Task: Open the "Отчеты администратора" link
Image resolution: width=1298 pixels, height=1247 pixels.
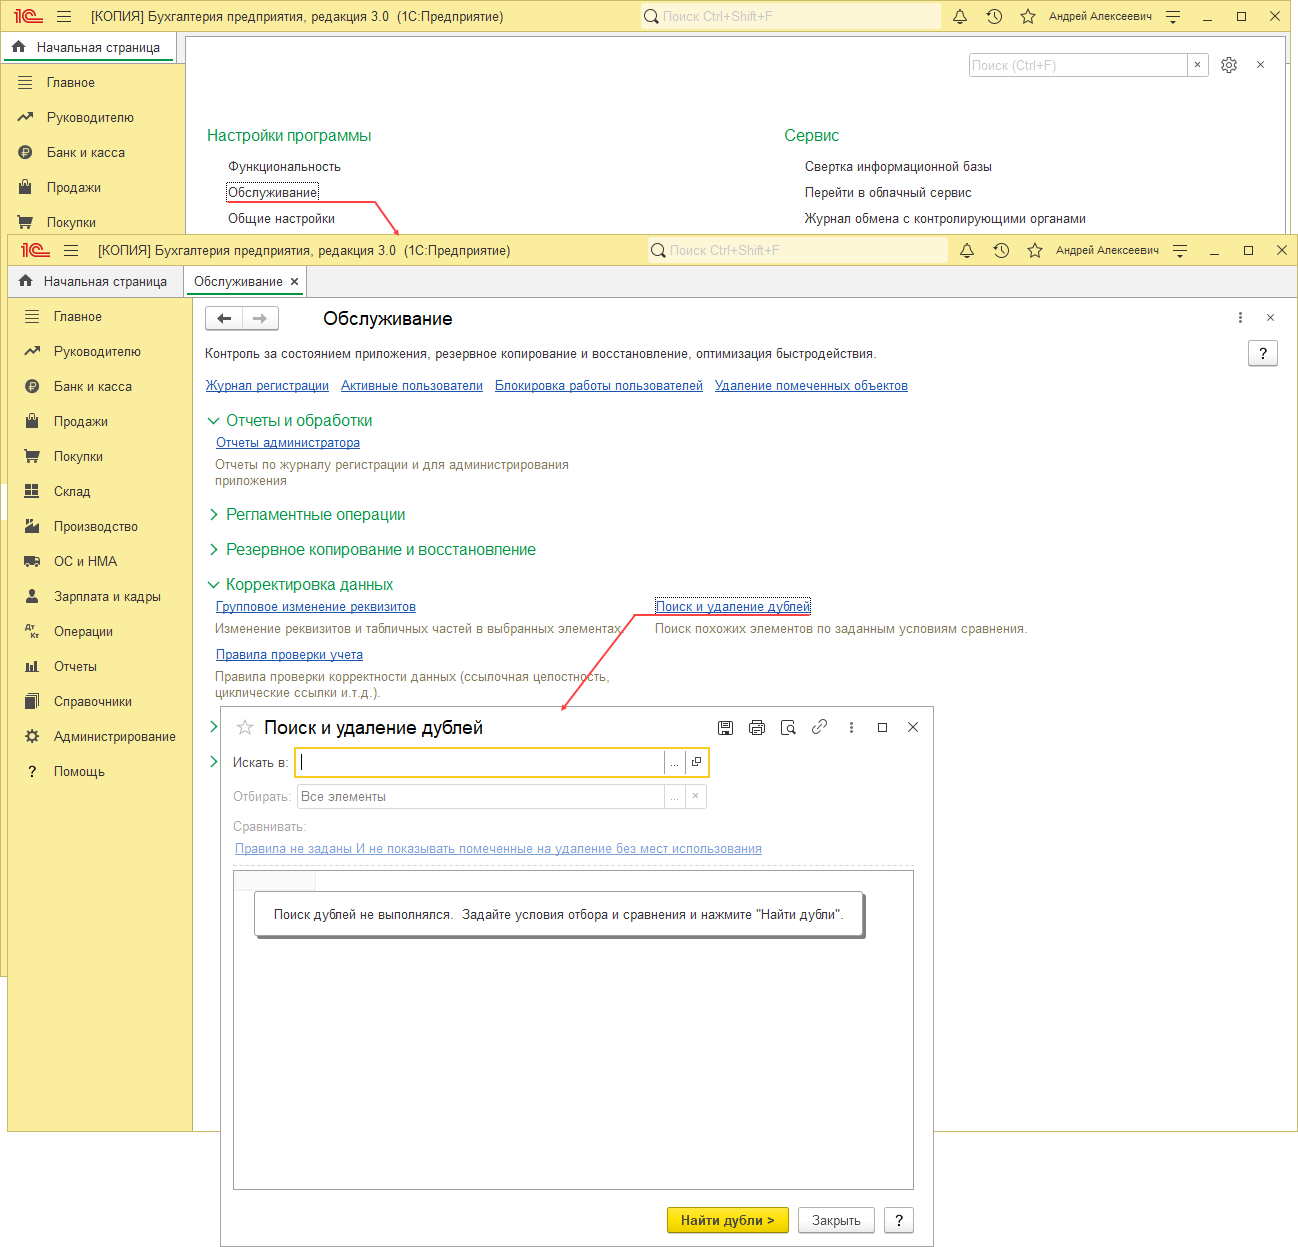Action: coord(288,443)
